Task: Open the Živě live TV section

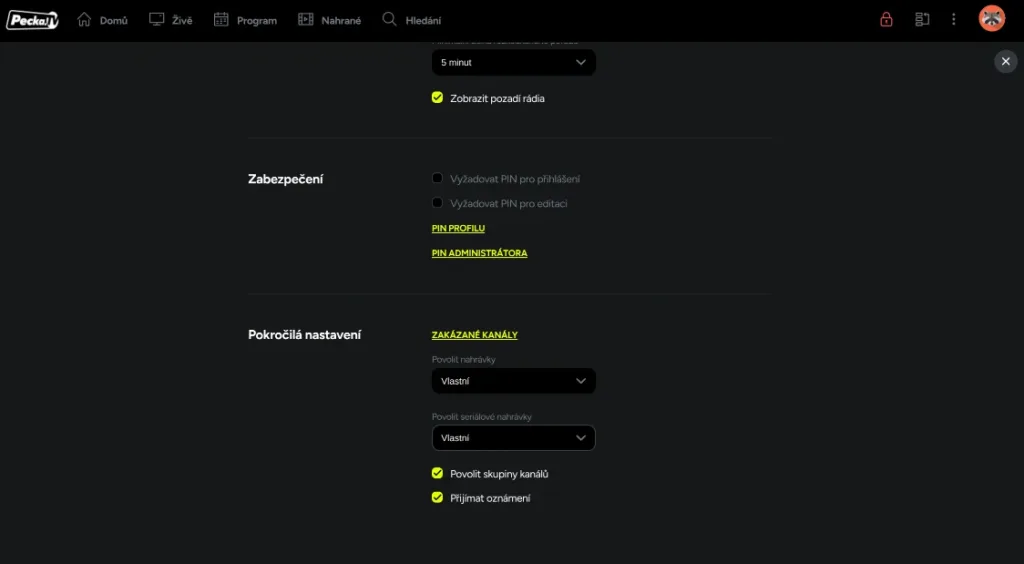Action: click(171, 20)
